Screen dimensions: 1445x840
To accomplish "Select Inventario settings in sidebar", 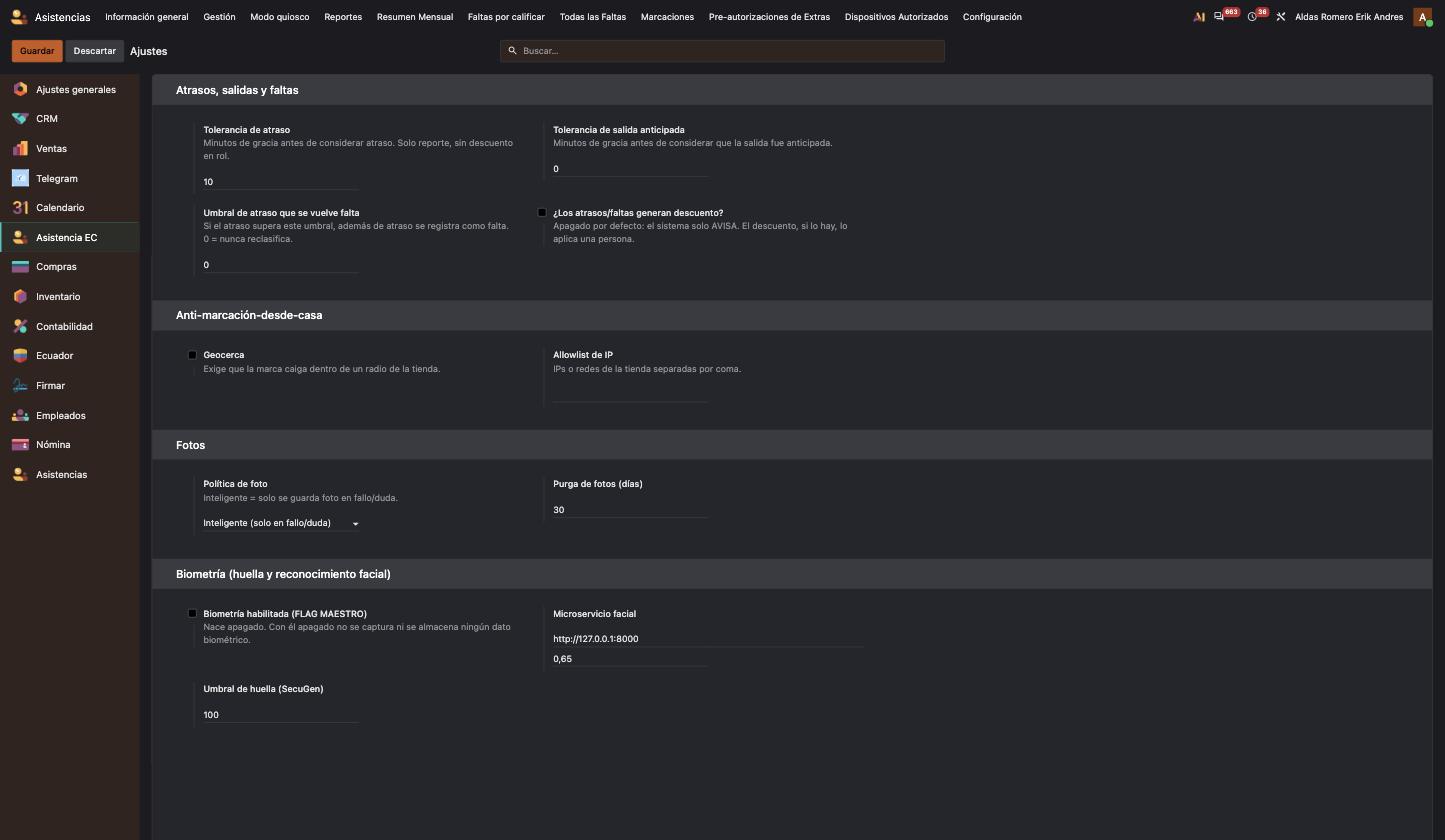I will point(69,297).
